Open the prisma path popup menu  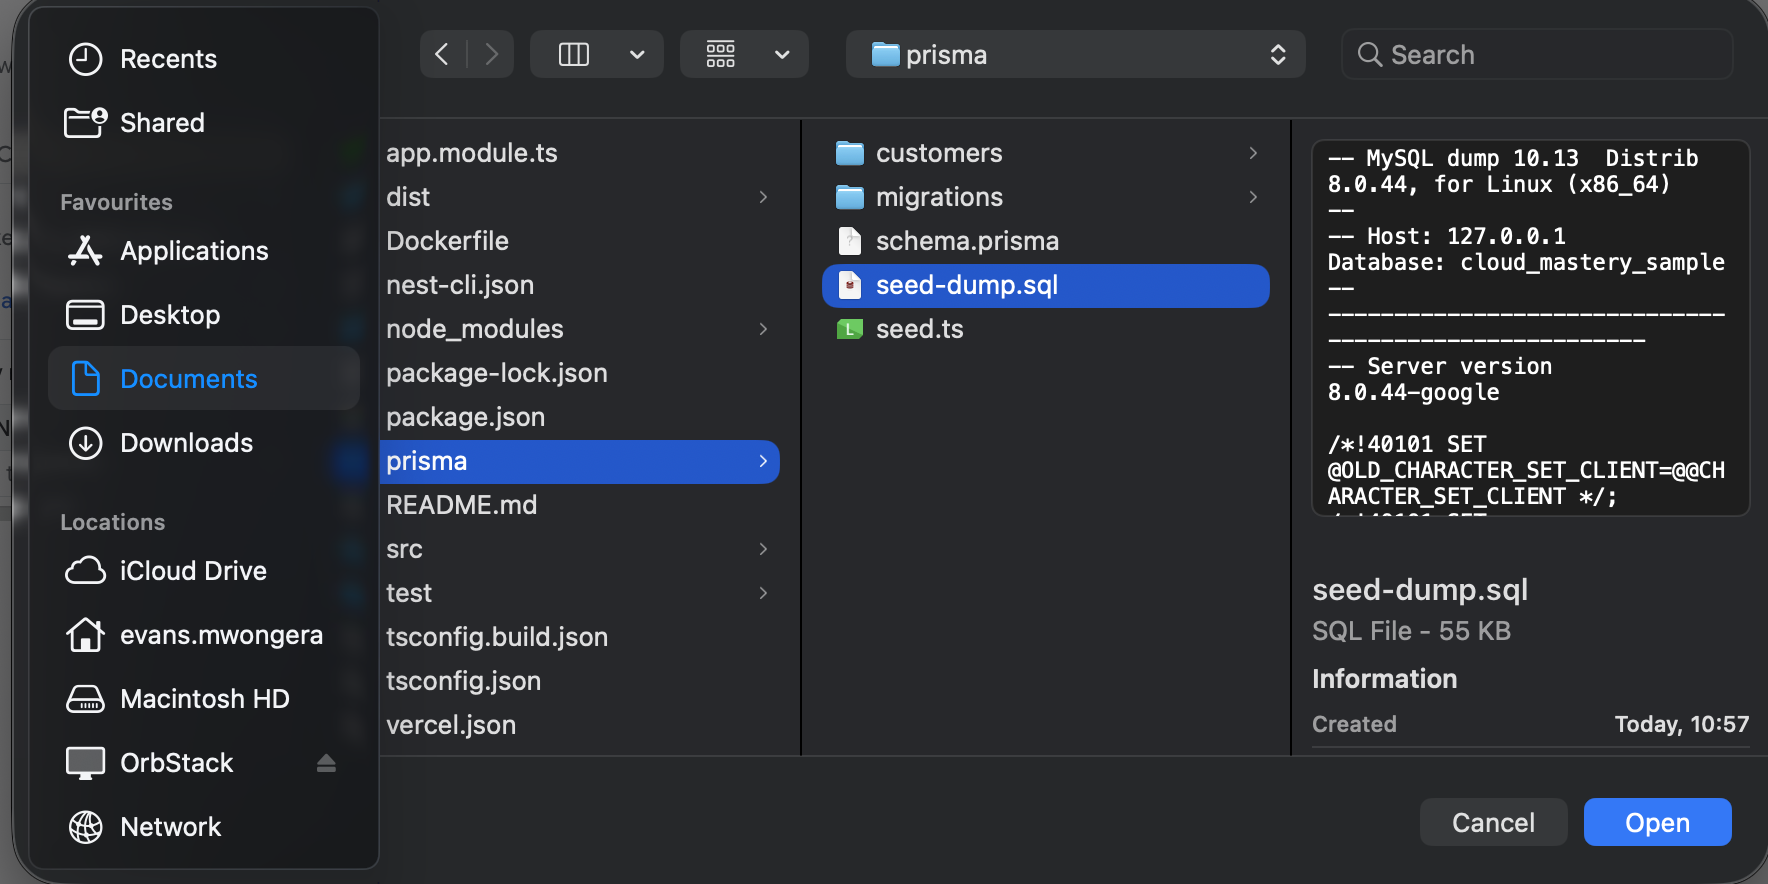coord(1075,54)
